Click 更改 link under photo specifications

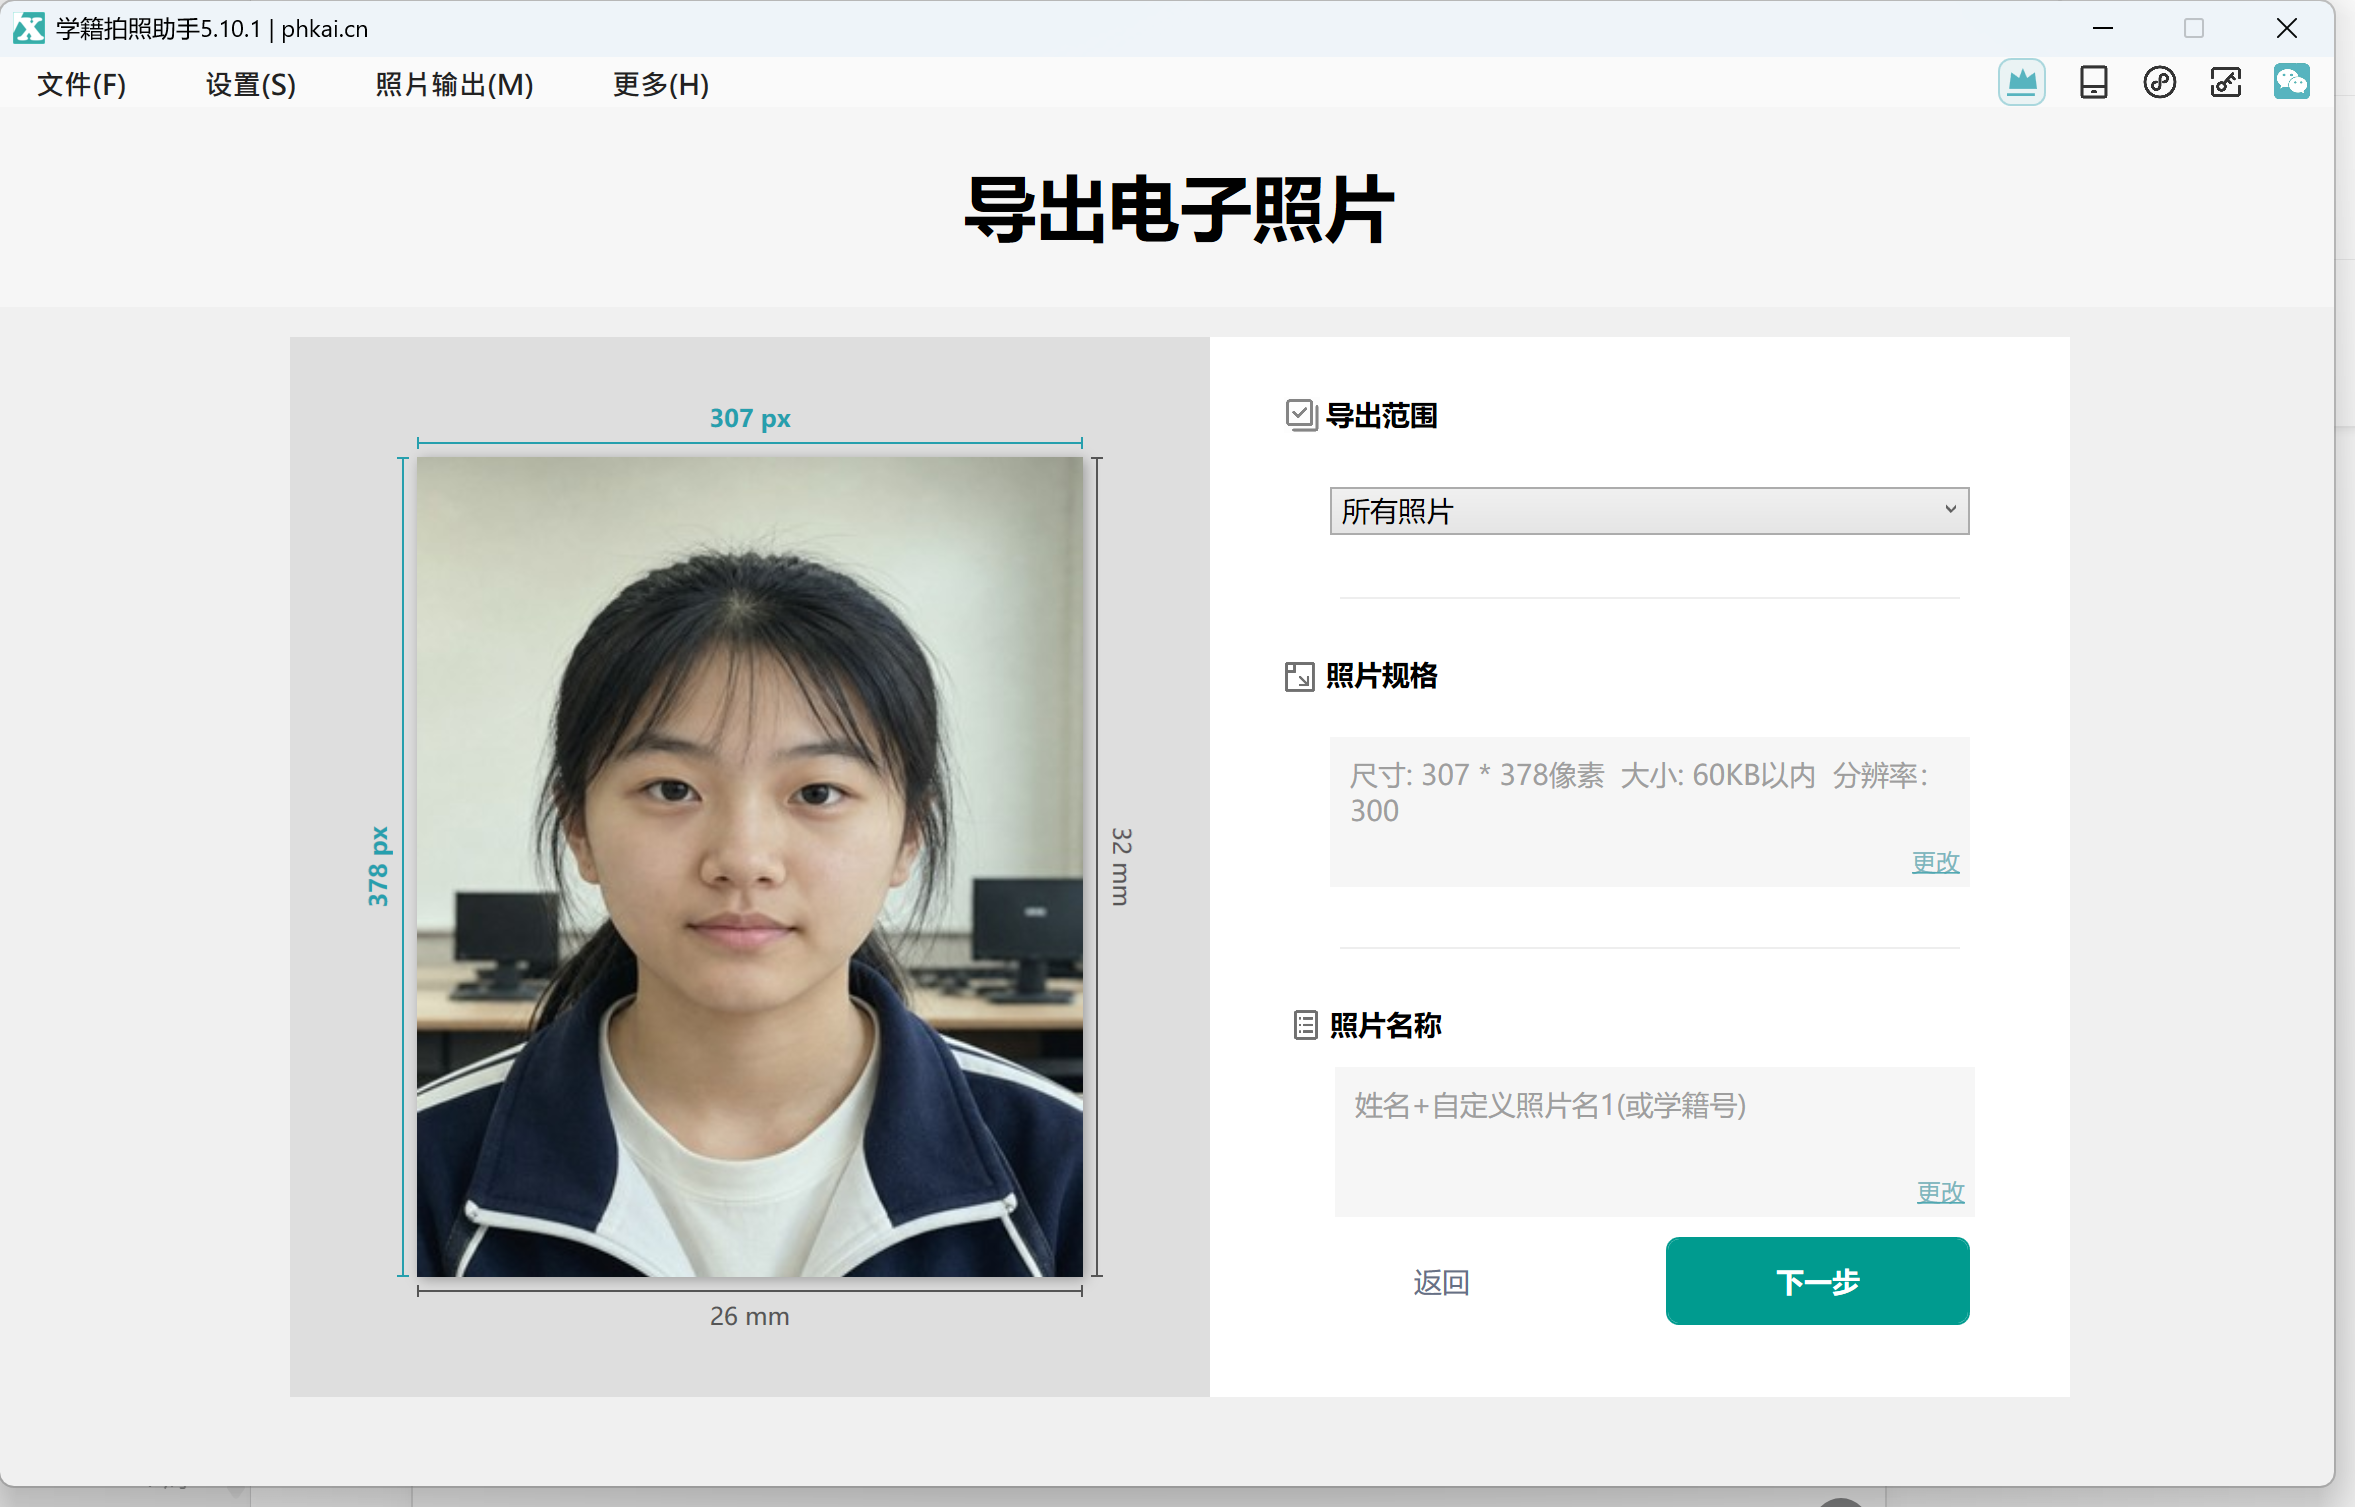[x=1935, y=862]
